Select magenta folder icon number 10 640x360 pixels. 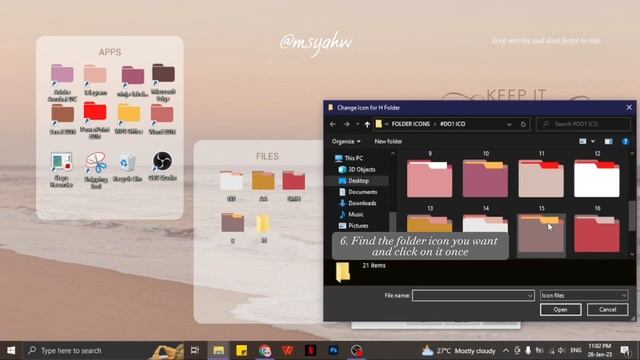click(485, 179)
